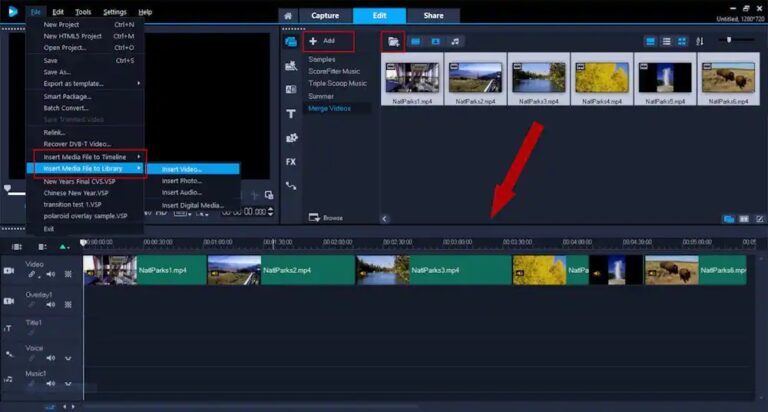Open the Options panel edit icon
Viewport: 768px width, 412px height.
coord(760,219)
